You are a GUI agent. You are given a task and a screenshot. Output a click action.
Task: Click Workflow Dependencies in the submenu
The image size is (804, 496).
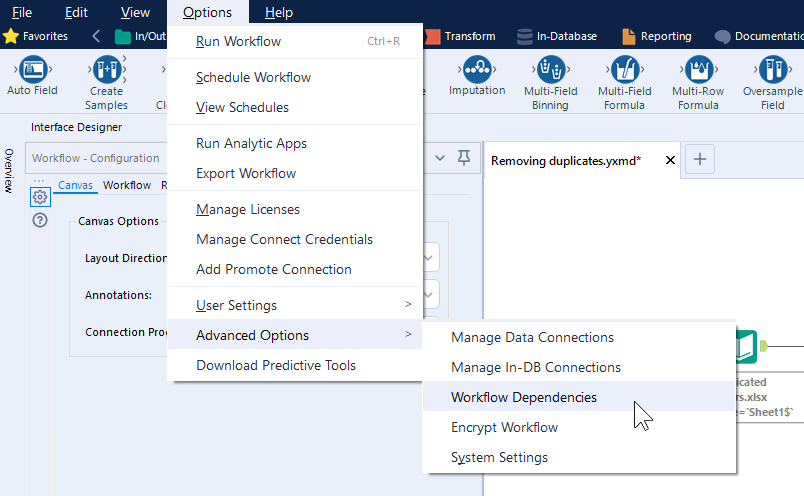[523, 397]
